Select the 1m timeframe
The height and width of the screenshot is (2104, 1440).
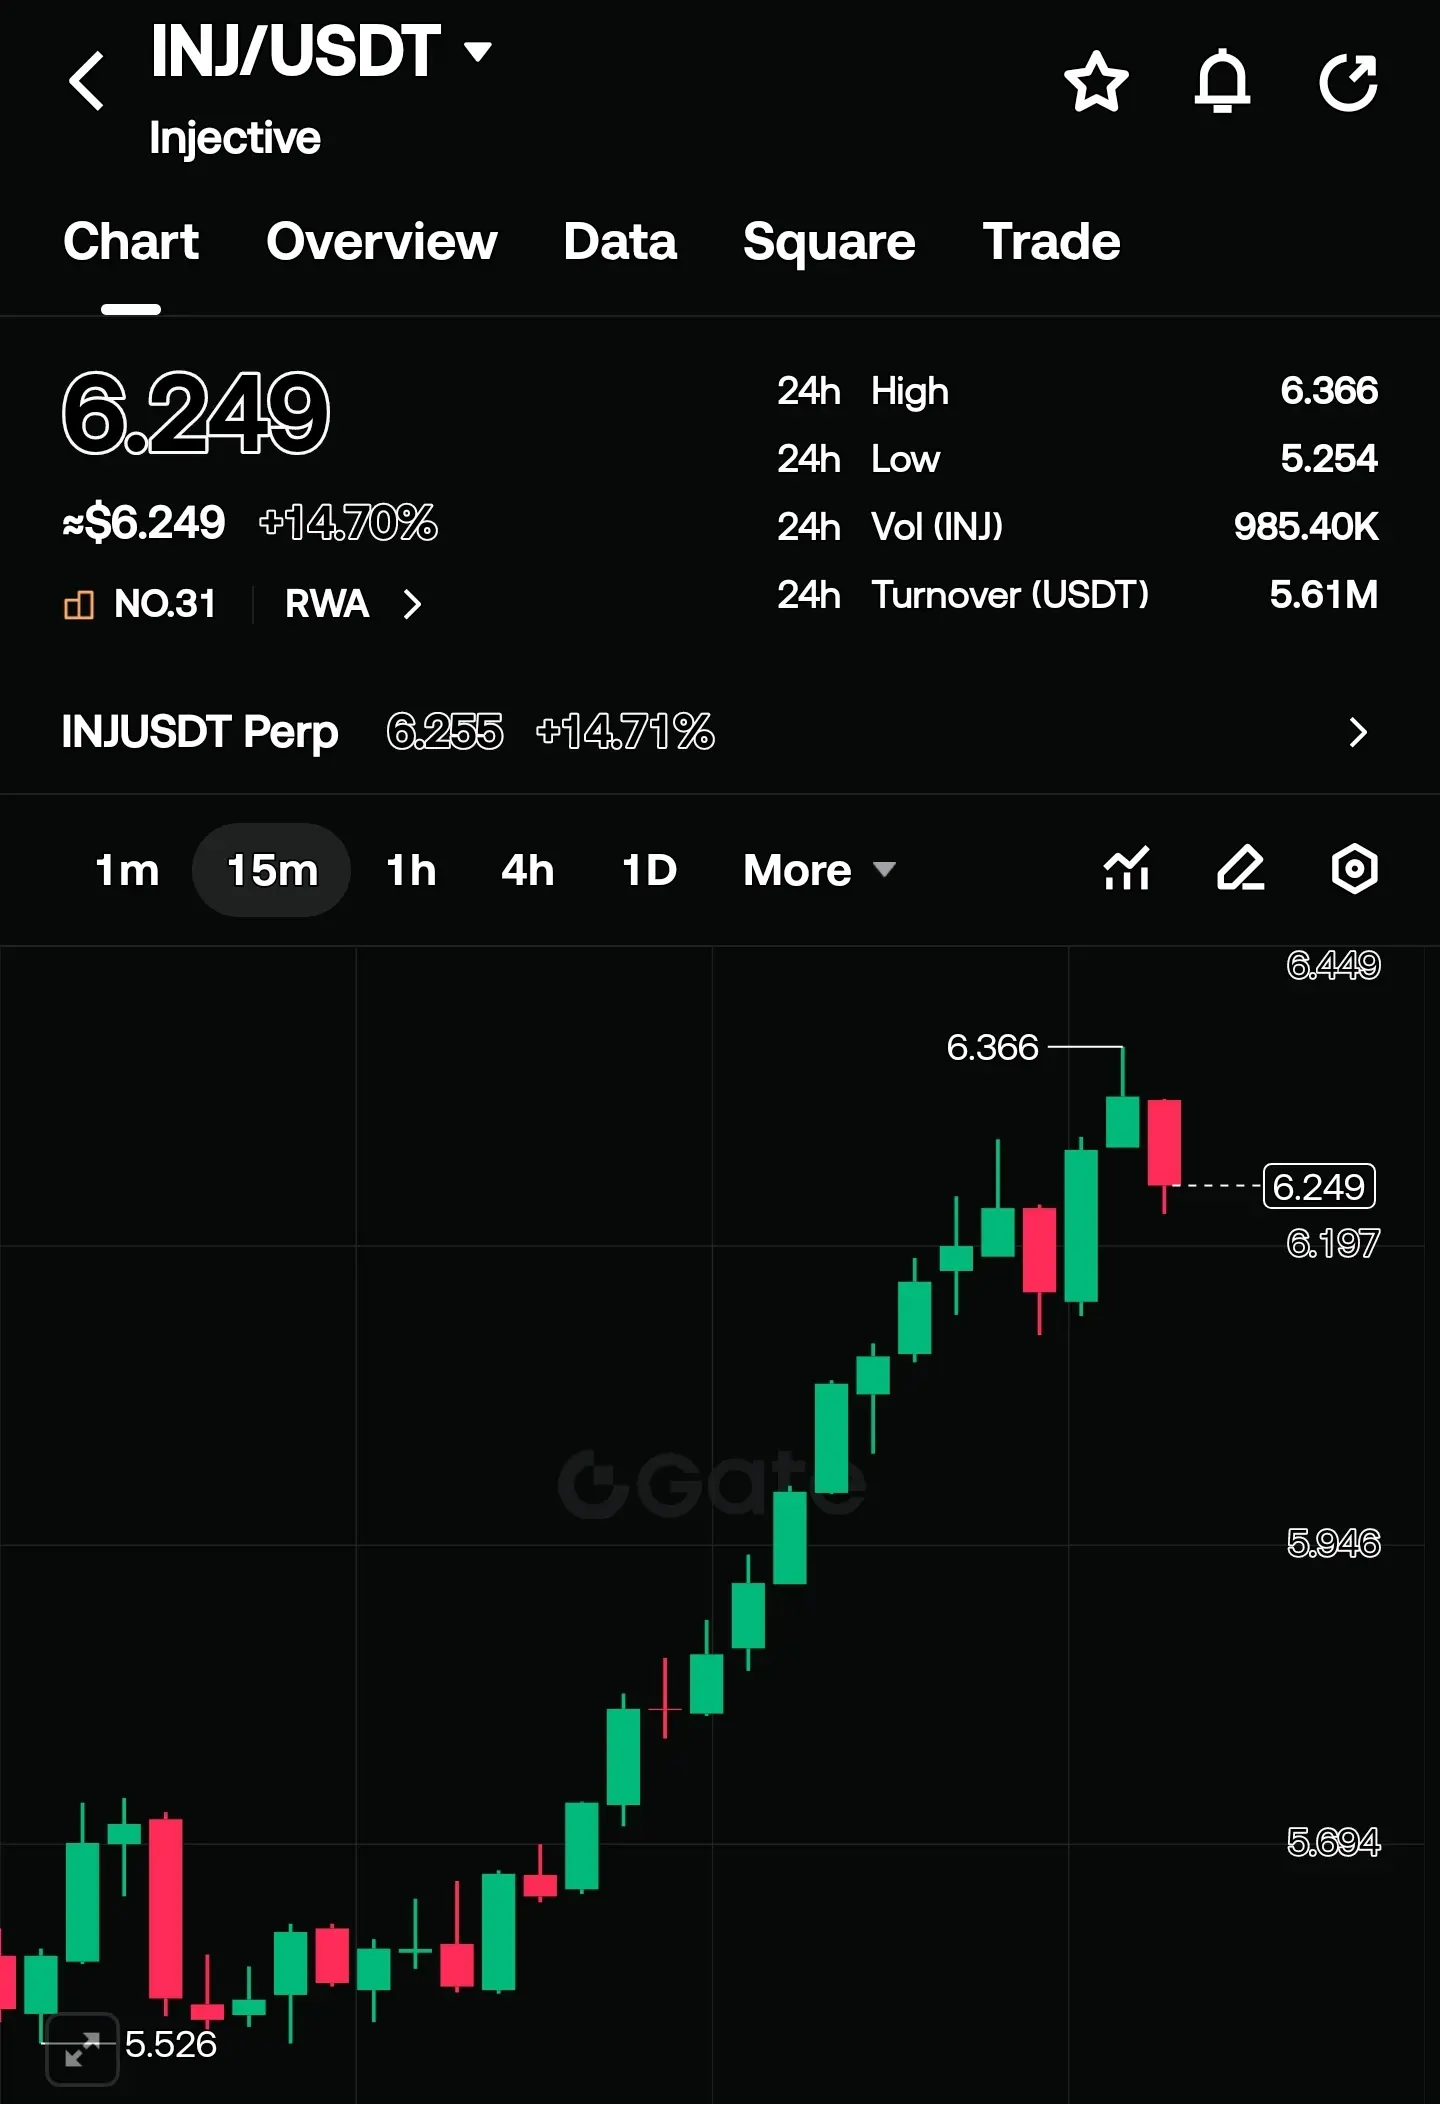click(127, 870)
